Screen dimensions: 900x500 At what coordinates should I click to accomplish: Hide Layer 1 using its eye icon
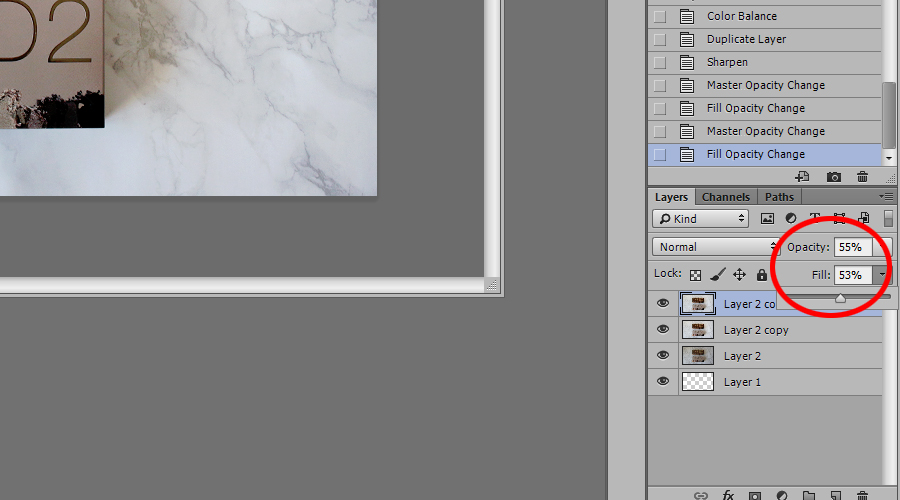tap(662, 382)
